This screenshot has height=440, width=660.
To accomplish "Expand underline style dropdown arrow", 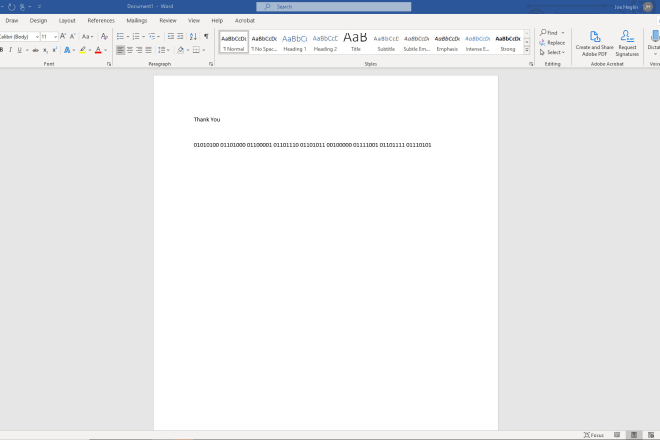I will 27,50.
